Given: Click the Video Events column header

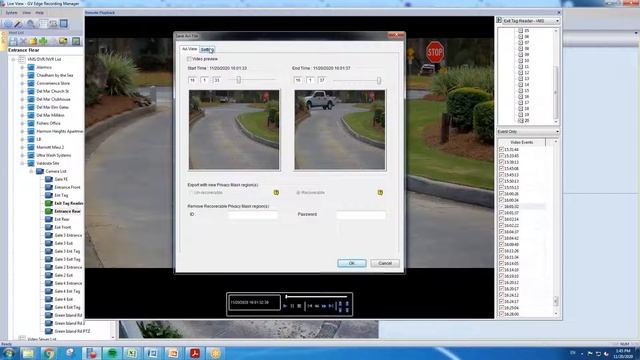Looking at the screenshot, I should click(x=522, y=142).
